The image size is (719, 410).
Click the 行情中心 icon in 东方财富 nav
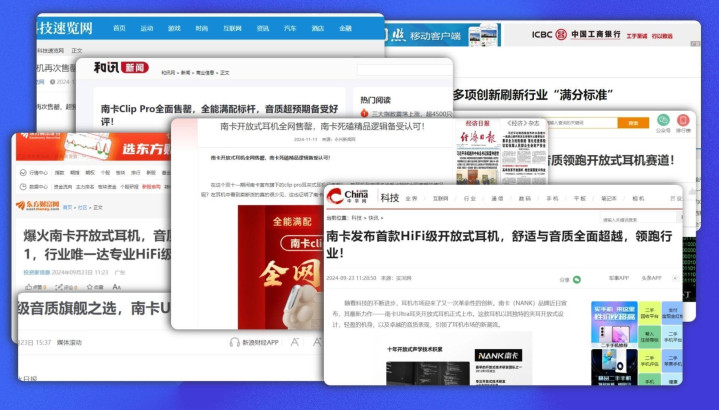pos(23,173)
